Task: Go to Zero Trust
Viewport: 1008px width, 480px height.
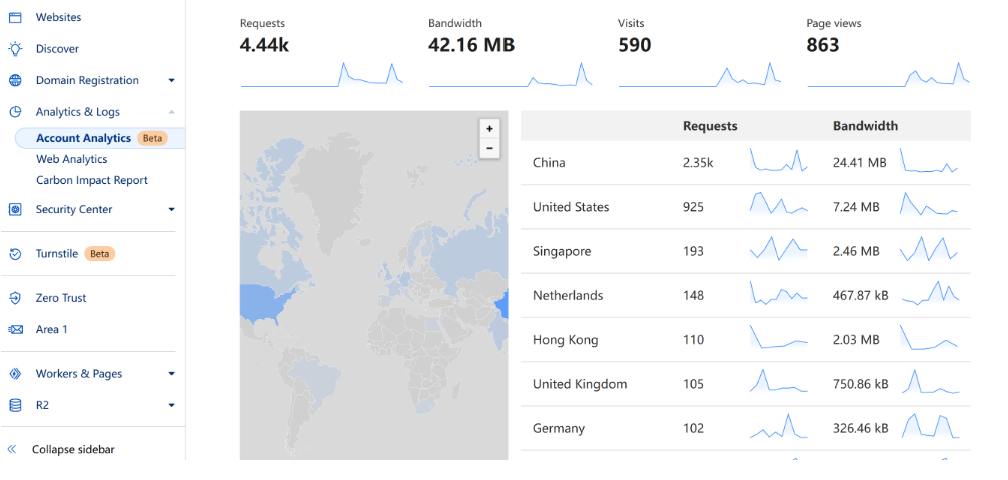Action: pyautogui.click(x=61, y=298)
